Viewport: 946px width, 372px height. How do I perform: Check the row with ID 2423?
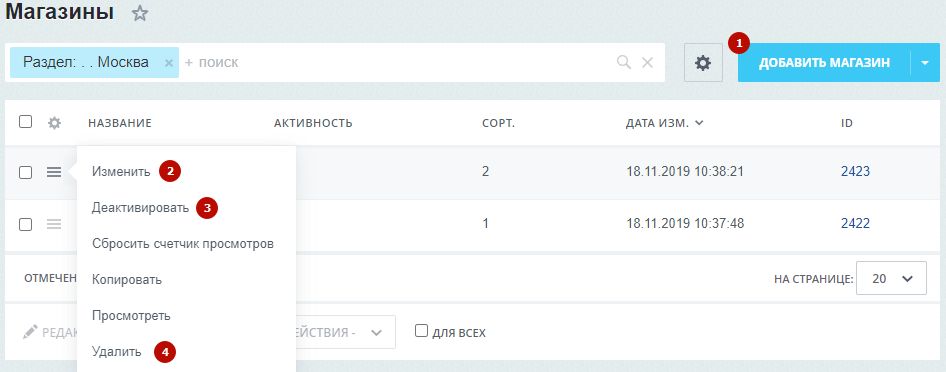point(25,172)
